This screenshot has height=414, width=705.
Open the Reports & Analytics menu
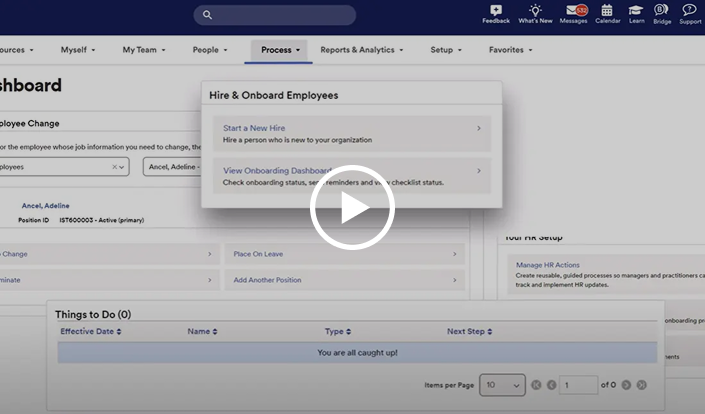click(361, 50)
